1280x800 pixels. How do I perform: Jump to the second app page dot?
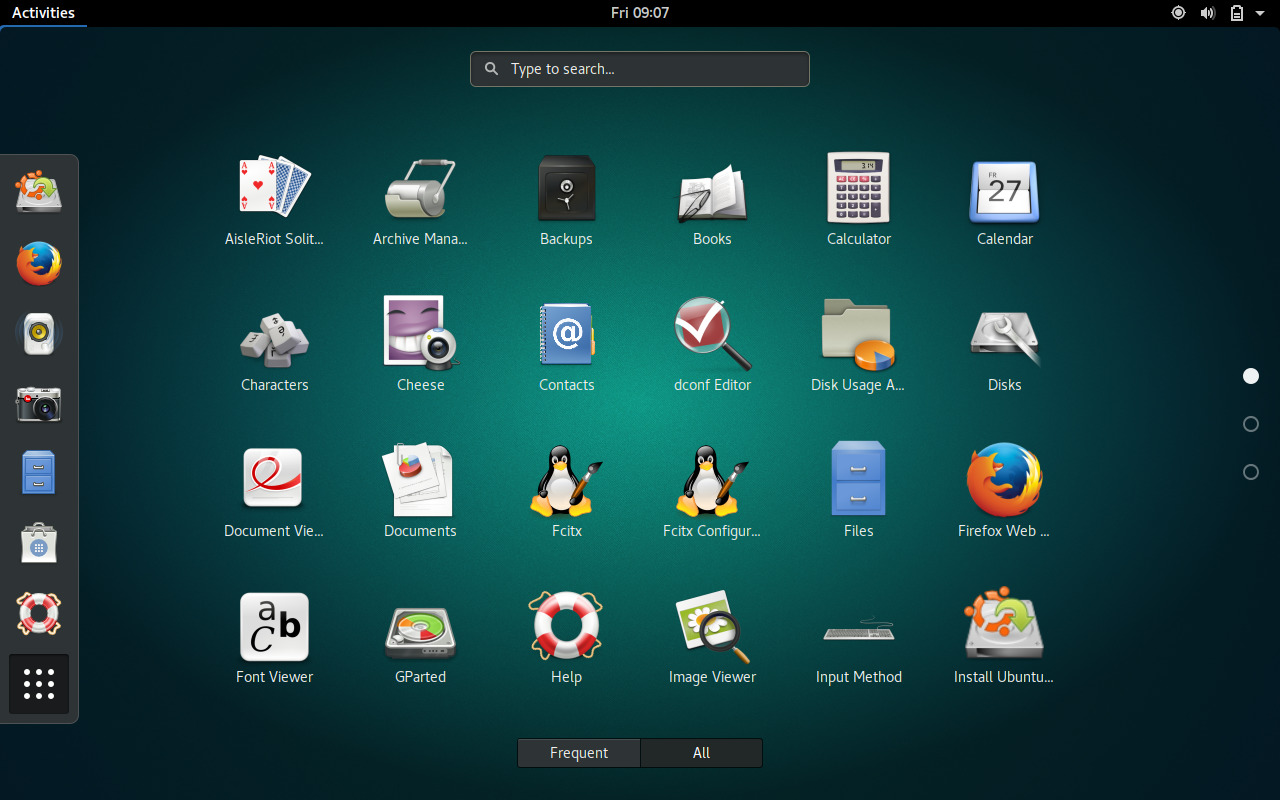pos(1250,423)
